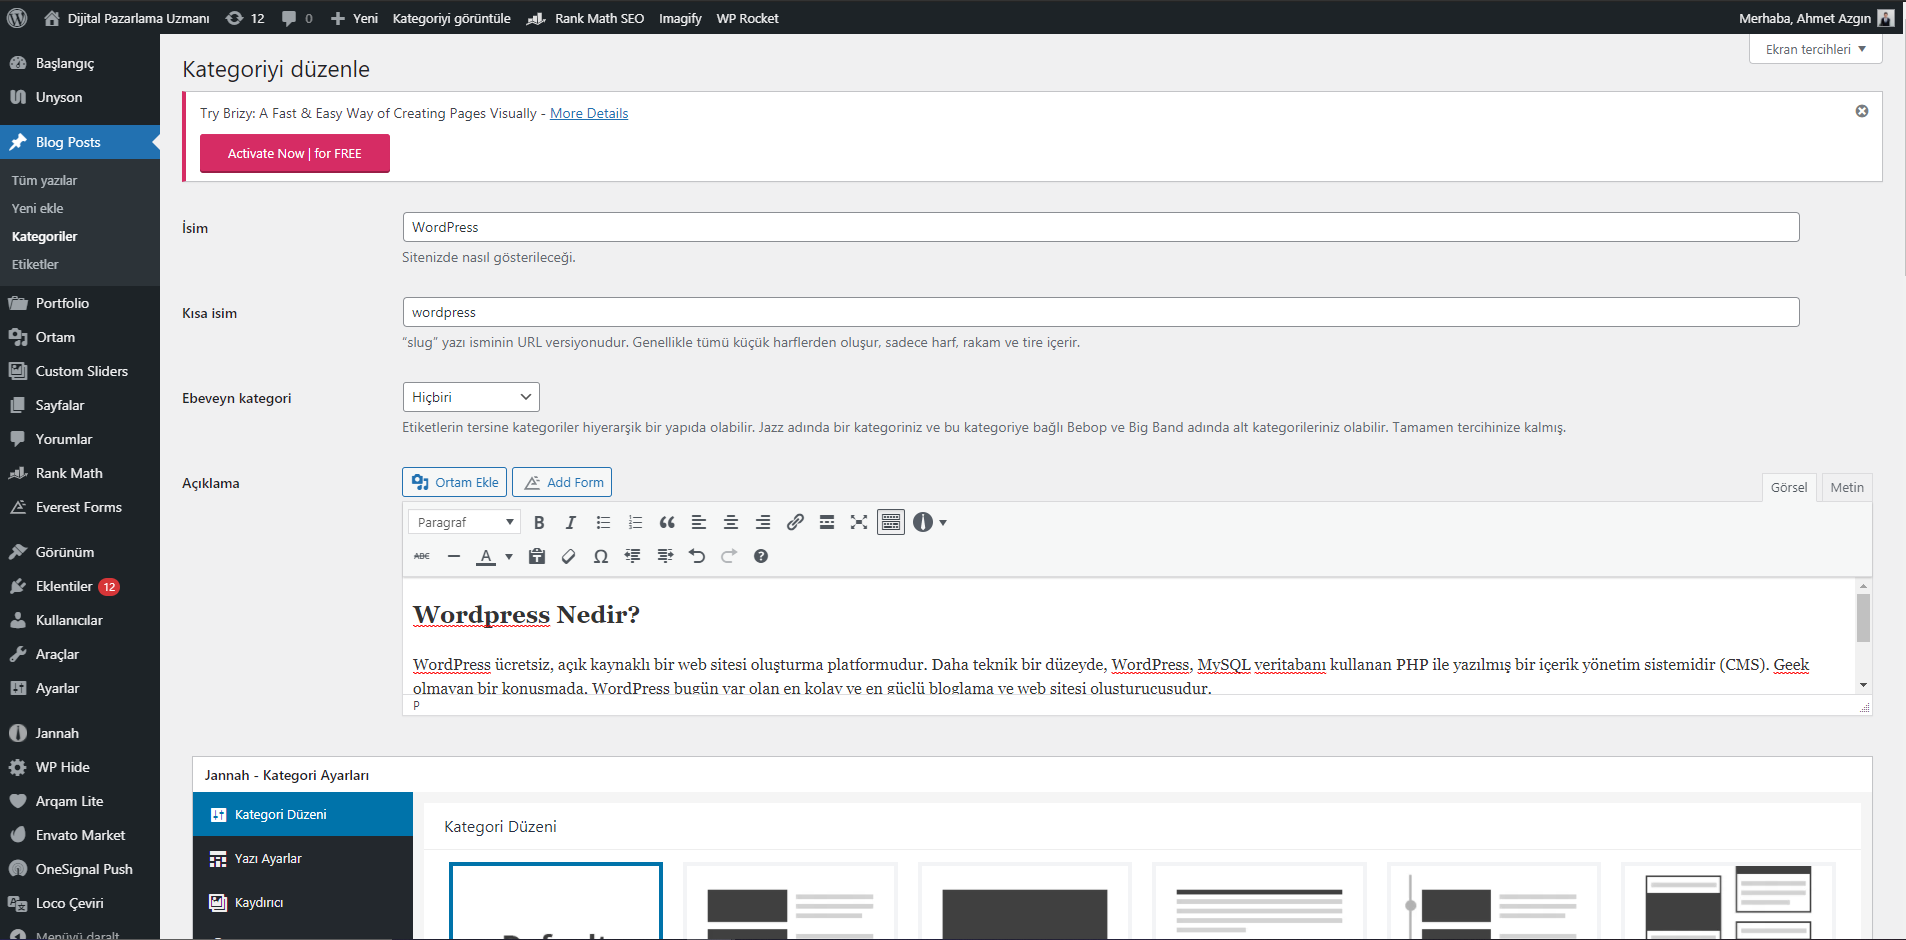Open the Ebeveyn kategori Hiçbiri dropdown

point(471,397)
